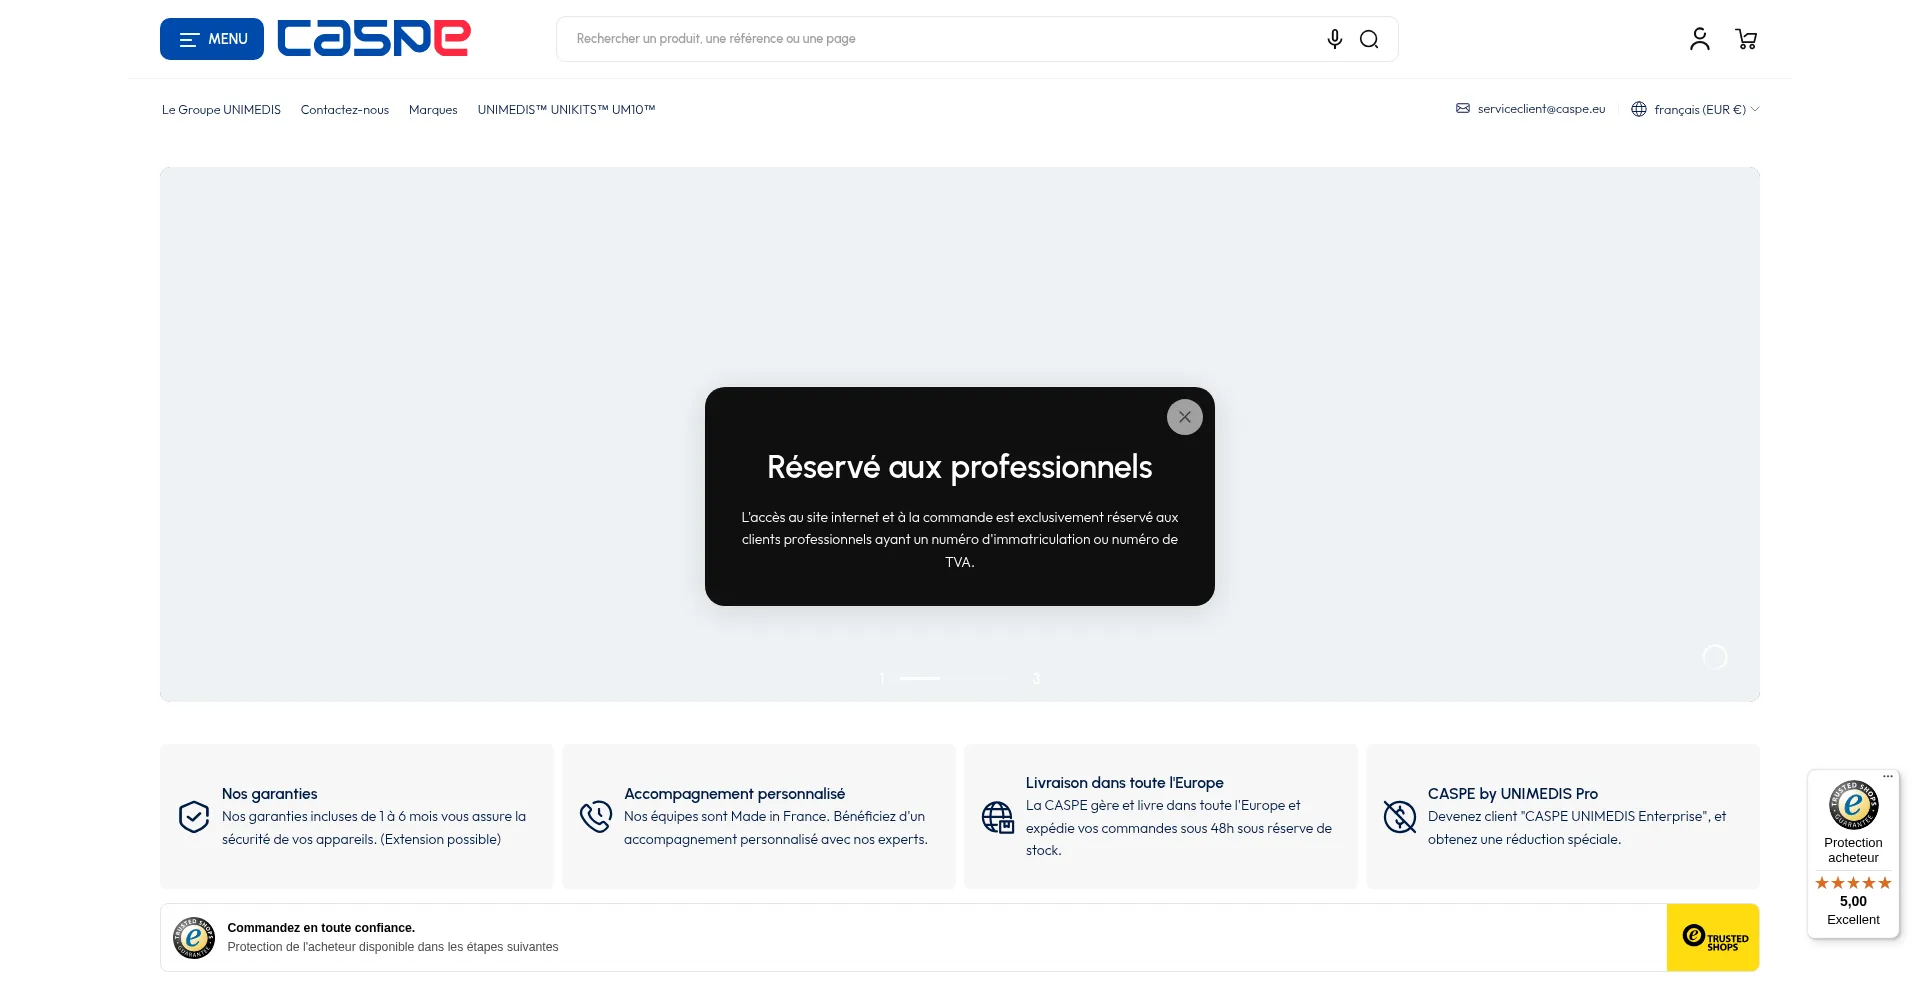Viewport: 1920px width, 993px height.
Task: Click the five-star rating in widget
Action: [x=1854, y=883]
